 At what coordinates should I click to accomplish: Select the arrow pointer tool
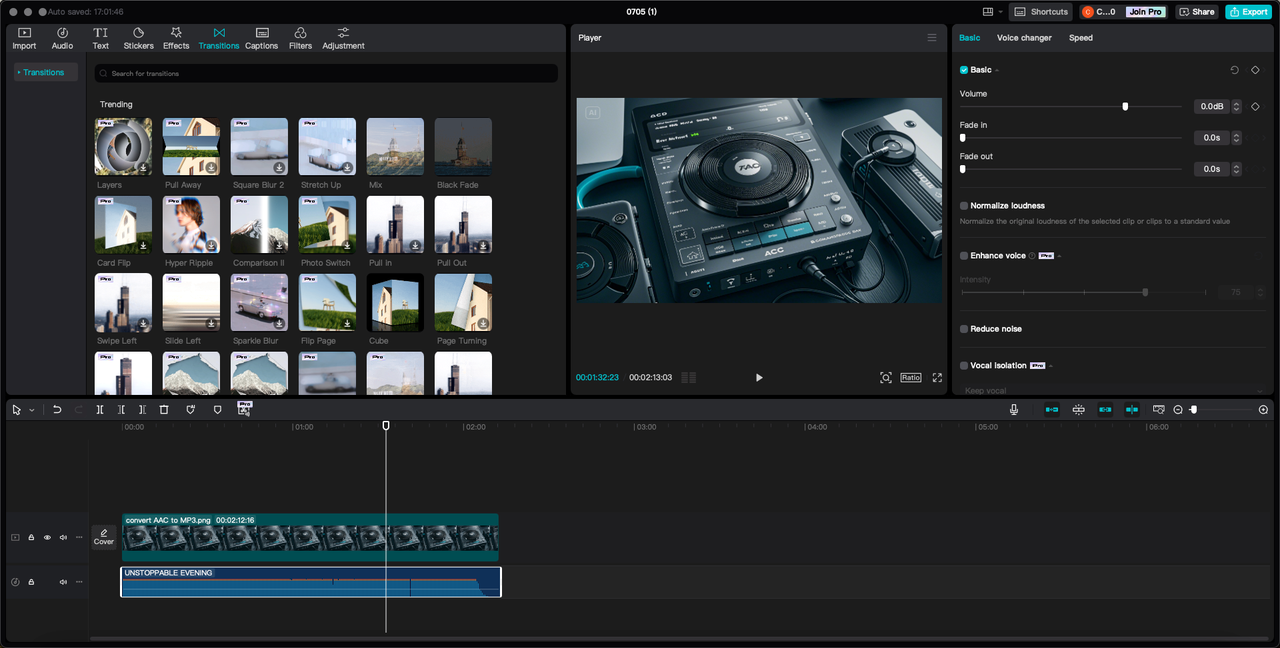click(17, 410)
